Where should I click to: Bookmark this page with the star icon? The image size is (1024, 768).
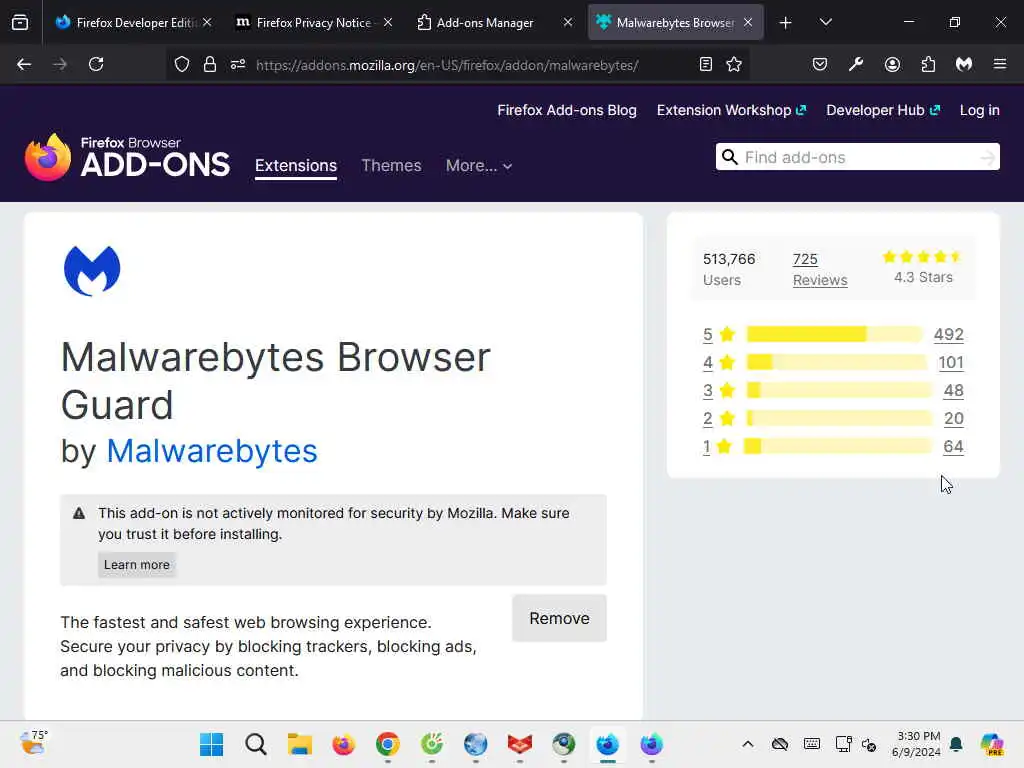pos(734,64)
